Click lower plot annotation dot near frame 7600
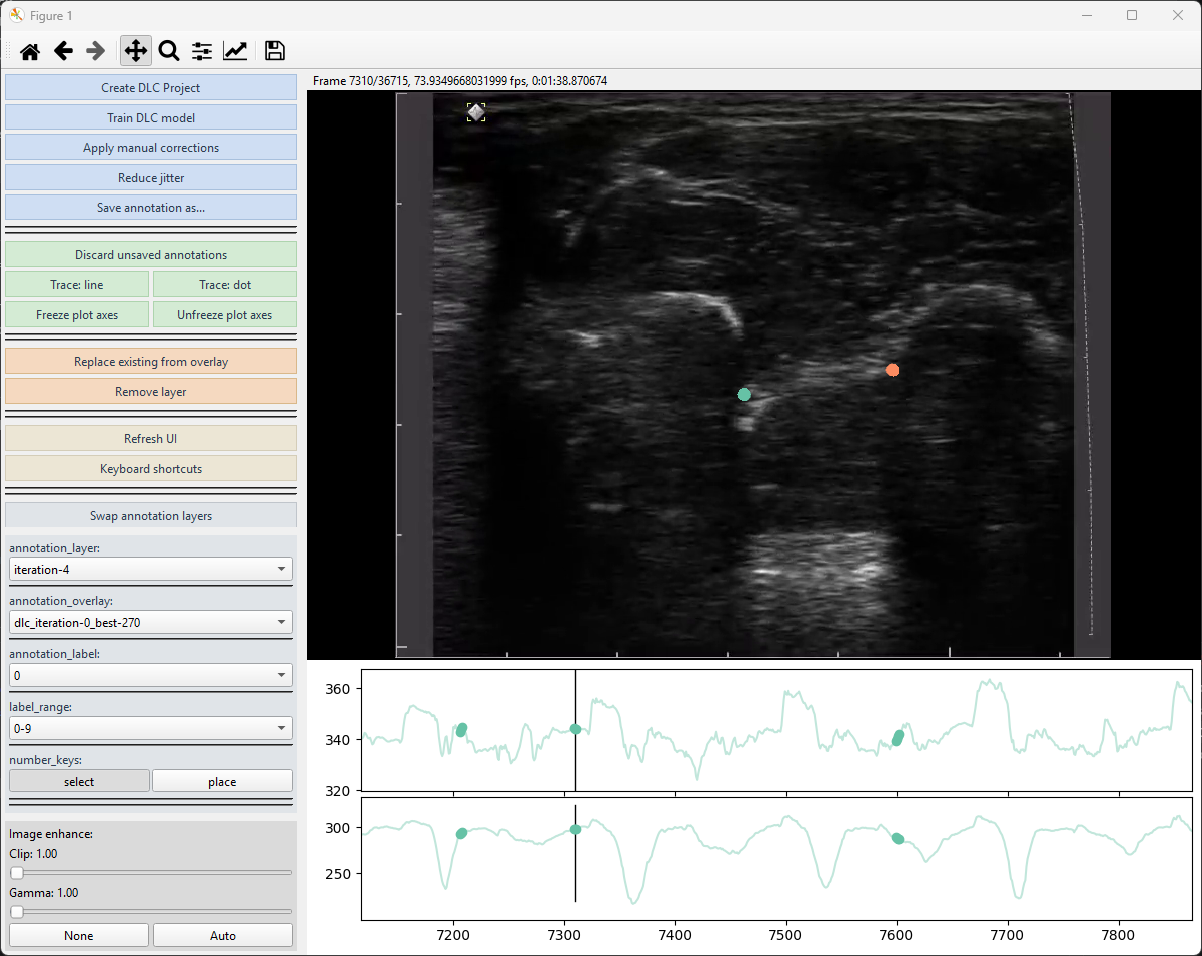The width and height of the screenshot is (1202, 956). (x=897, y=838)
